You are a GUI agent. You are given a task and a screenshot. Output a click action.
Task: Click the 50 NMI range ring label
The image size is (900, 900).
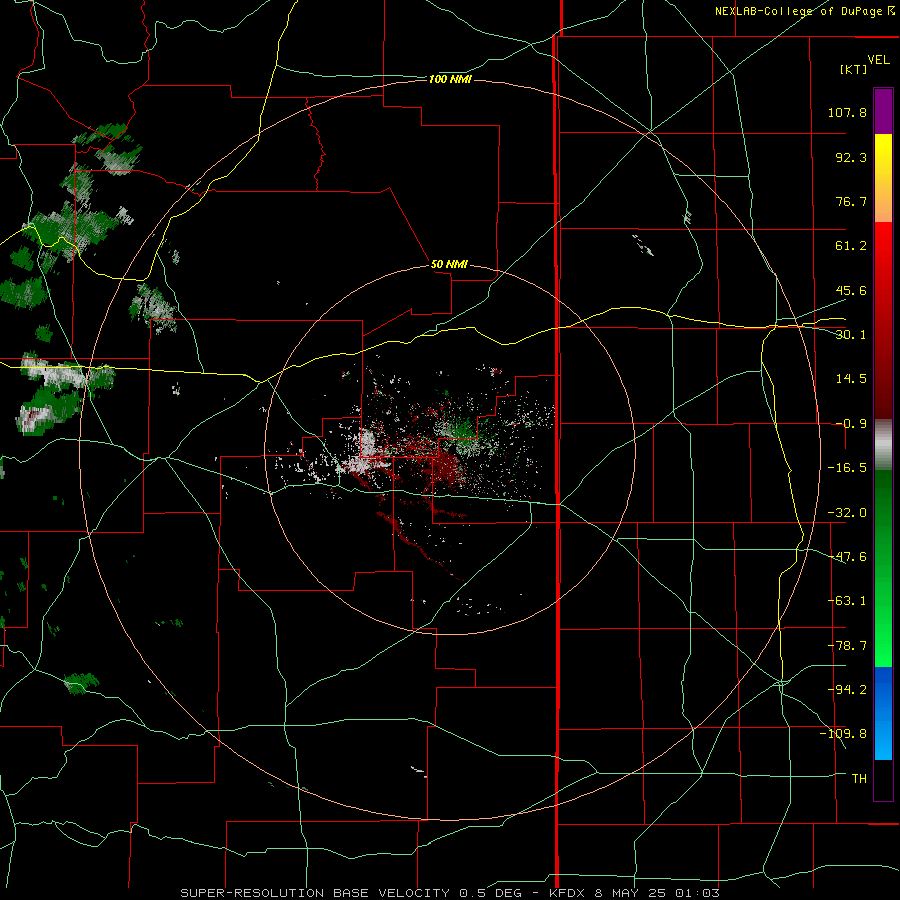449,264
